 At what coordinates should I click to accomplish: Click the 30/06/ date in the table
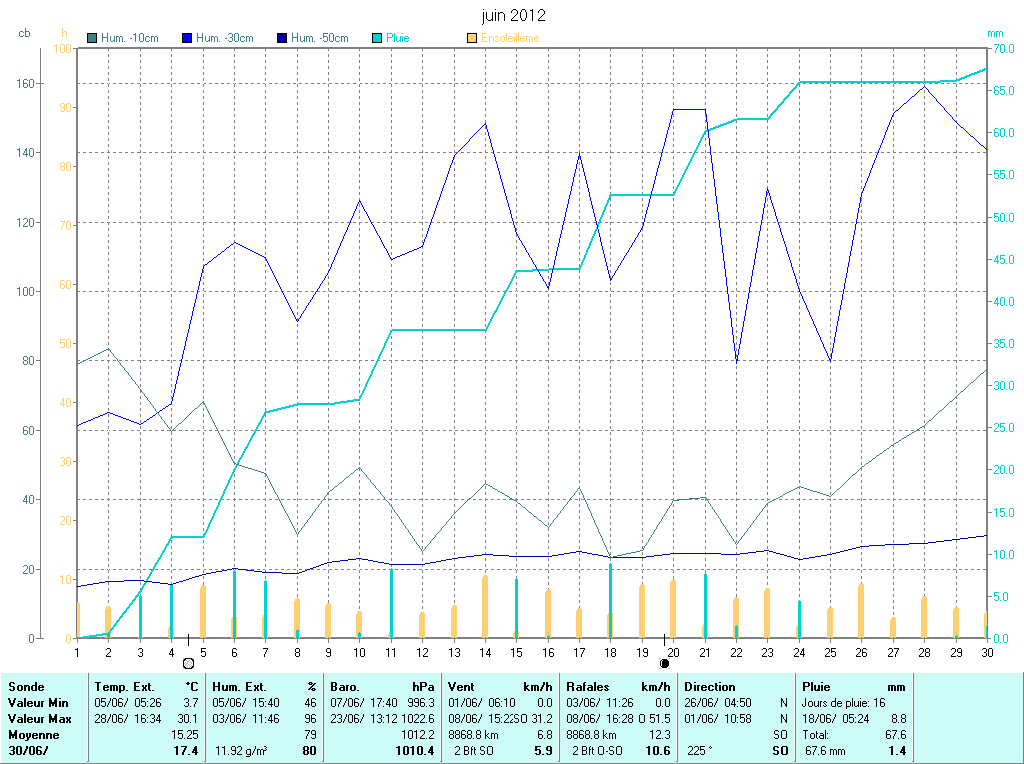tap(29, 750)
